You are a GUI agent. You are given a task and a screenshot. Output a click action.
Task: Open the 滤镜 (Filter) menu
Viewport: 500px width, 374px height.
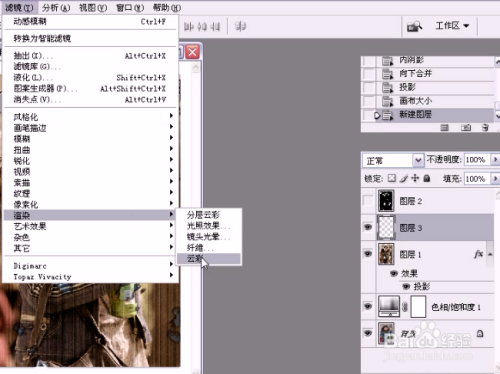tap(19, 7)
